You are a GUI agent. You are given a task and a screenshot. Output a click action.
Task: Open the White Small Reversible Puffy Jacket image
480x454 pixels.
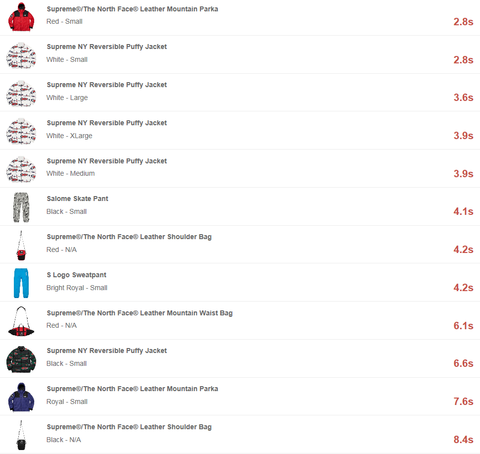point(21,55)
